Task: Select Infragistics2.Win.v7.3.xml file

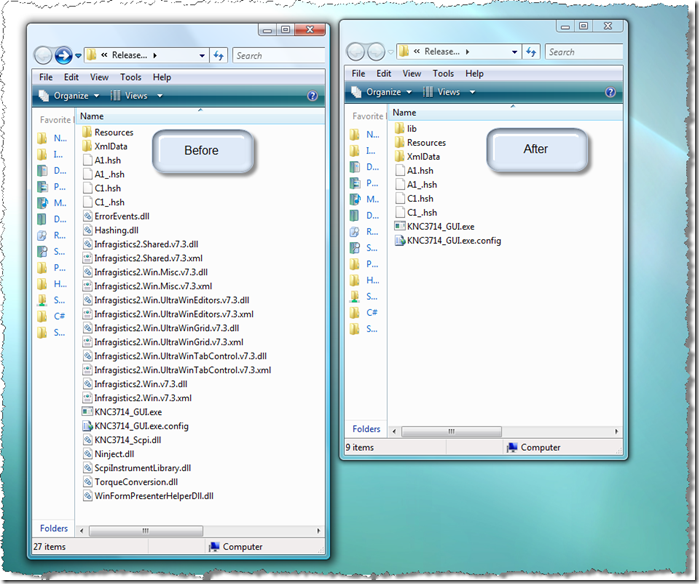Action: (x=138, y=398)
